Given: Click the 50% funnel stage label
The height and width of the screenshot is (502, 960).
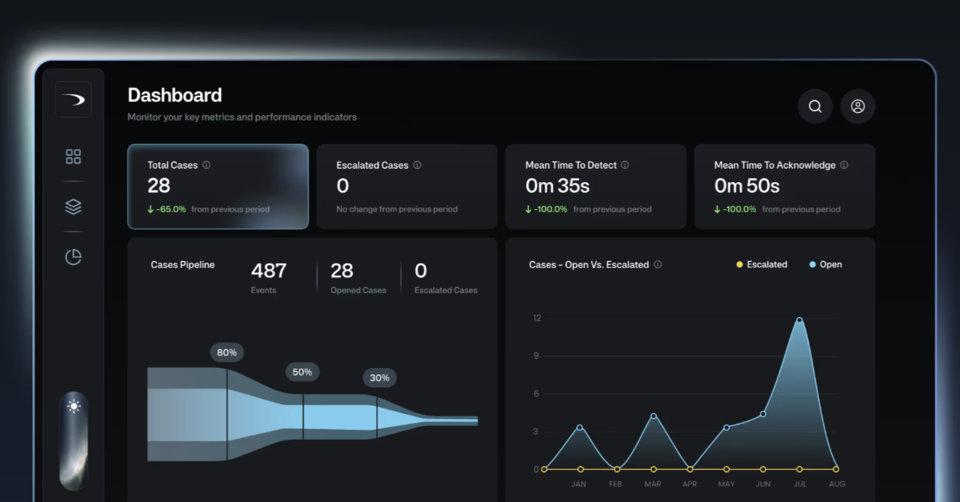Looking at the screenshot, I should (301, 372).
